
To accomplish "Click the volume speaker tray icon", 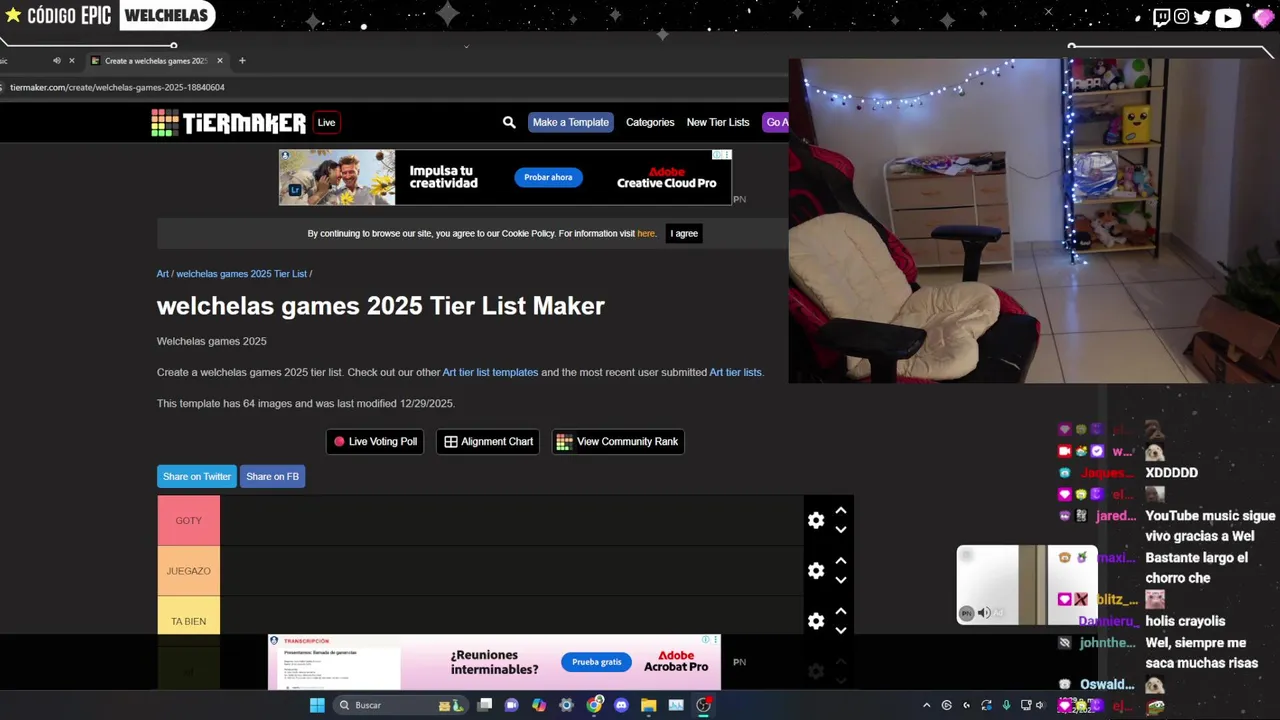I will coord(1040,705).
